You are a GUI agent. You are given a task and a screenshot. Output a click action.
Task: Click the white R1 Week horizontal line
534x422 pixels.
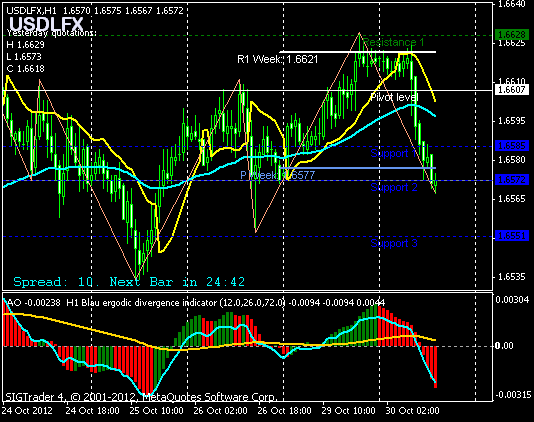(x=358, y=52)
